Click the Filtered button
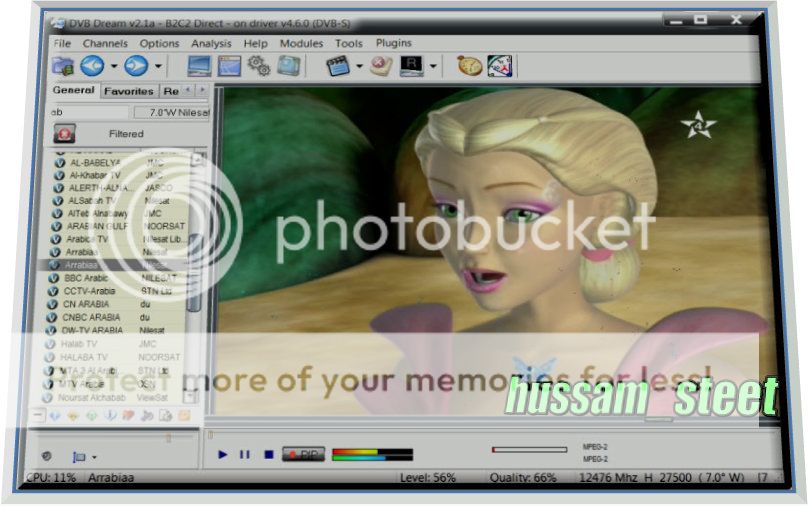This screenshot has width=808, height=506. click(126, 134)
